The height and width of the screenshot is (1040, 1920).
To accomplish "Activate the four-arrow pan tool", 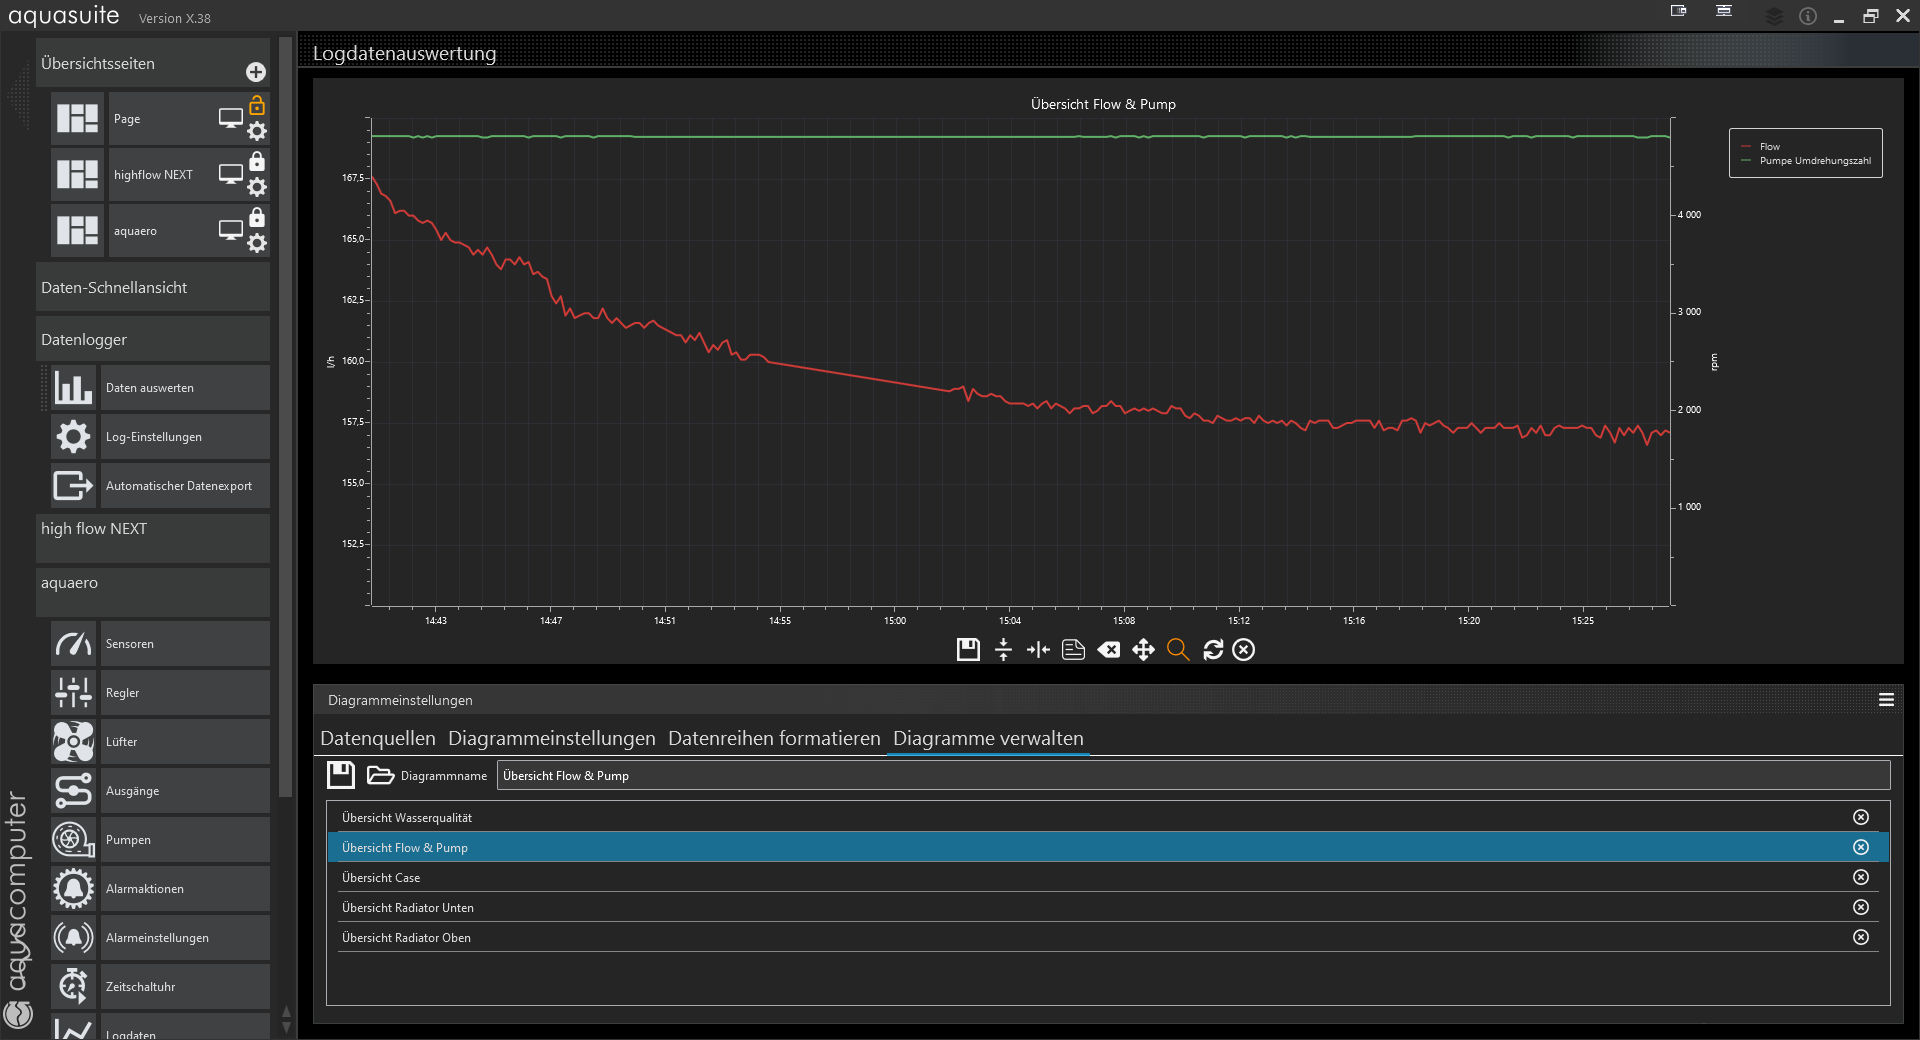I will [1143, 650].
